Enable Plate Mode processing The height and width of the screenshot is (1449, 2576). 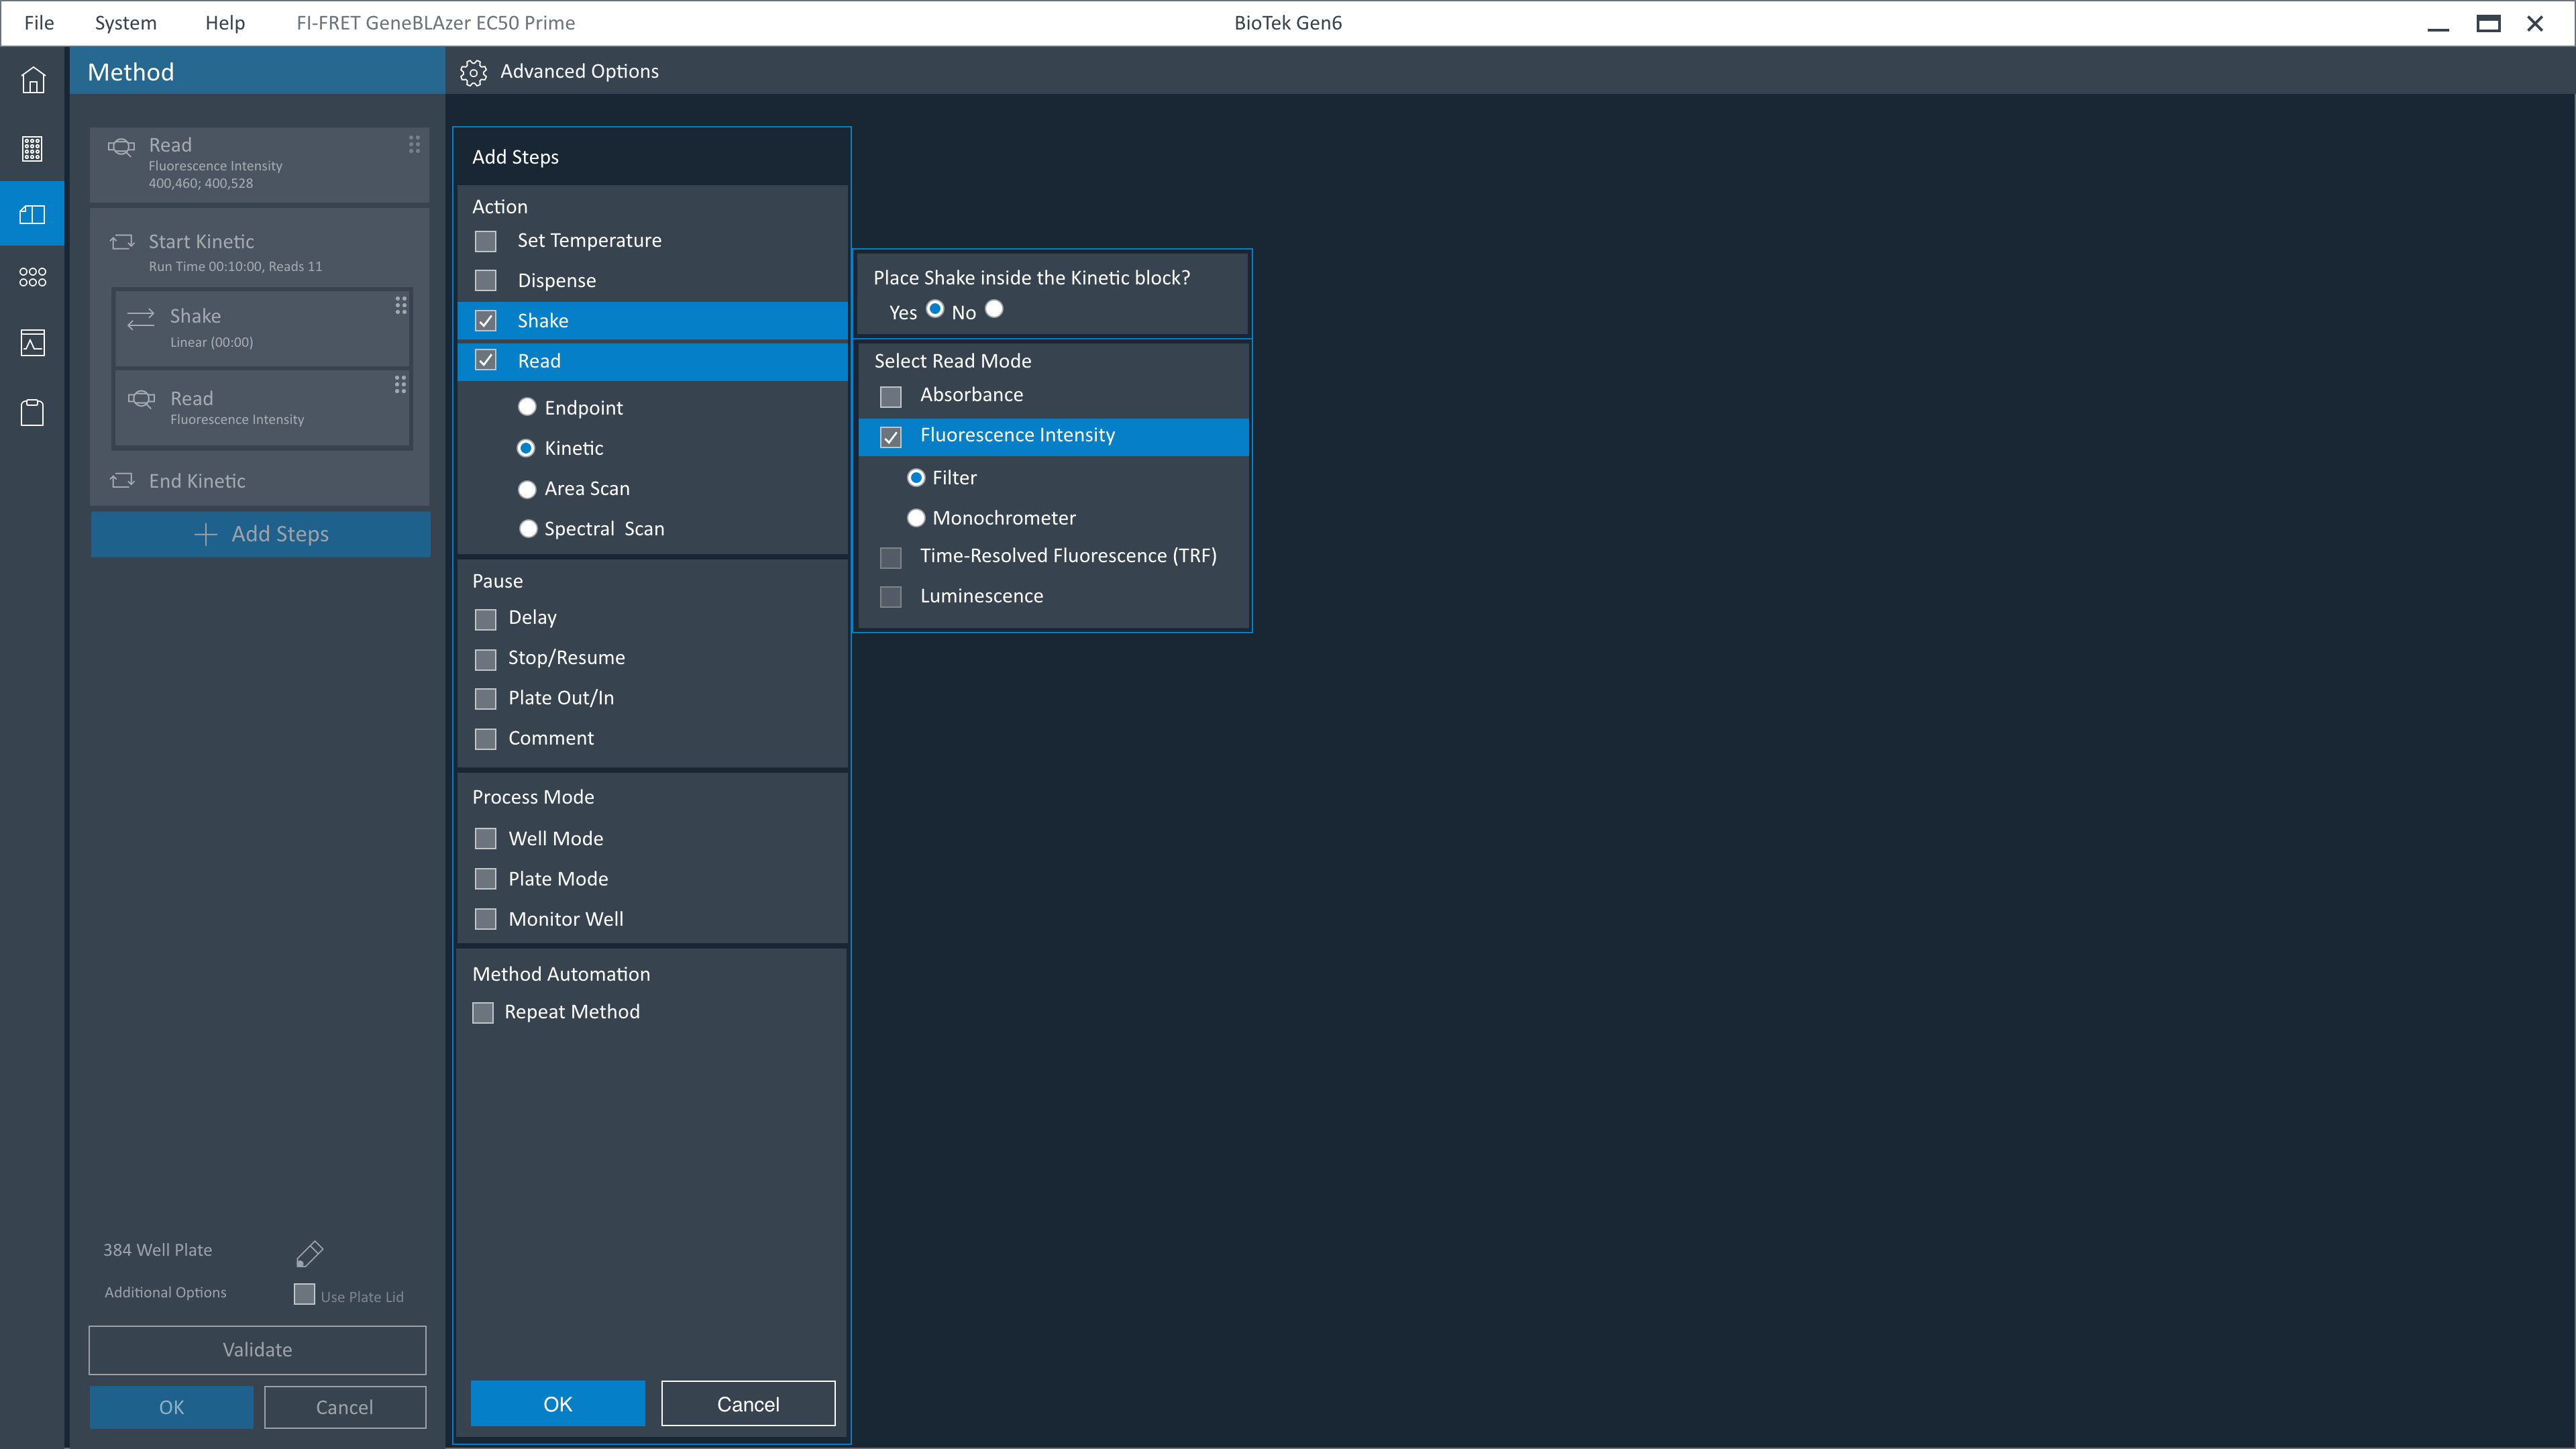click(x=486, y=879)
